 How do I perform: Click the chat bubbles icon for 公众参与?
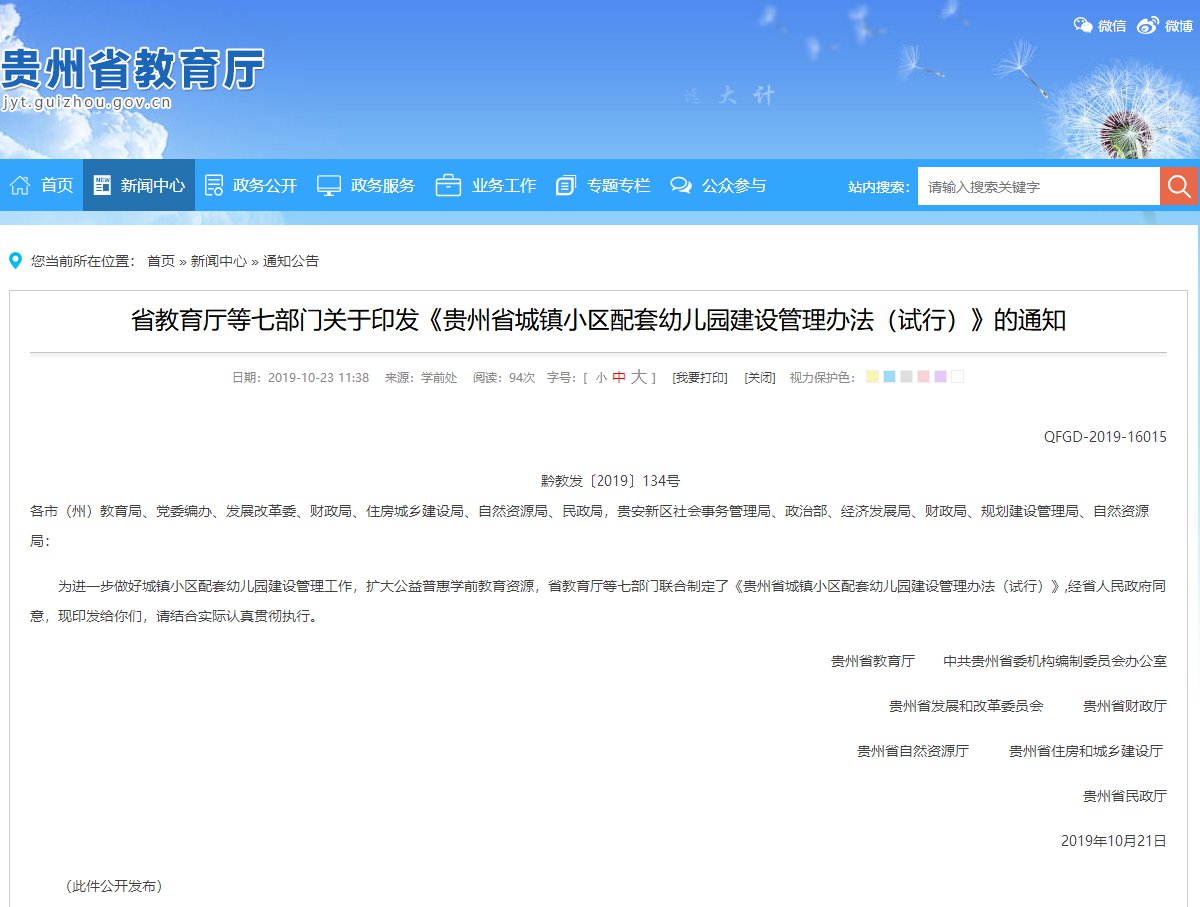[x=681, y=185]
